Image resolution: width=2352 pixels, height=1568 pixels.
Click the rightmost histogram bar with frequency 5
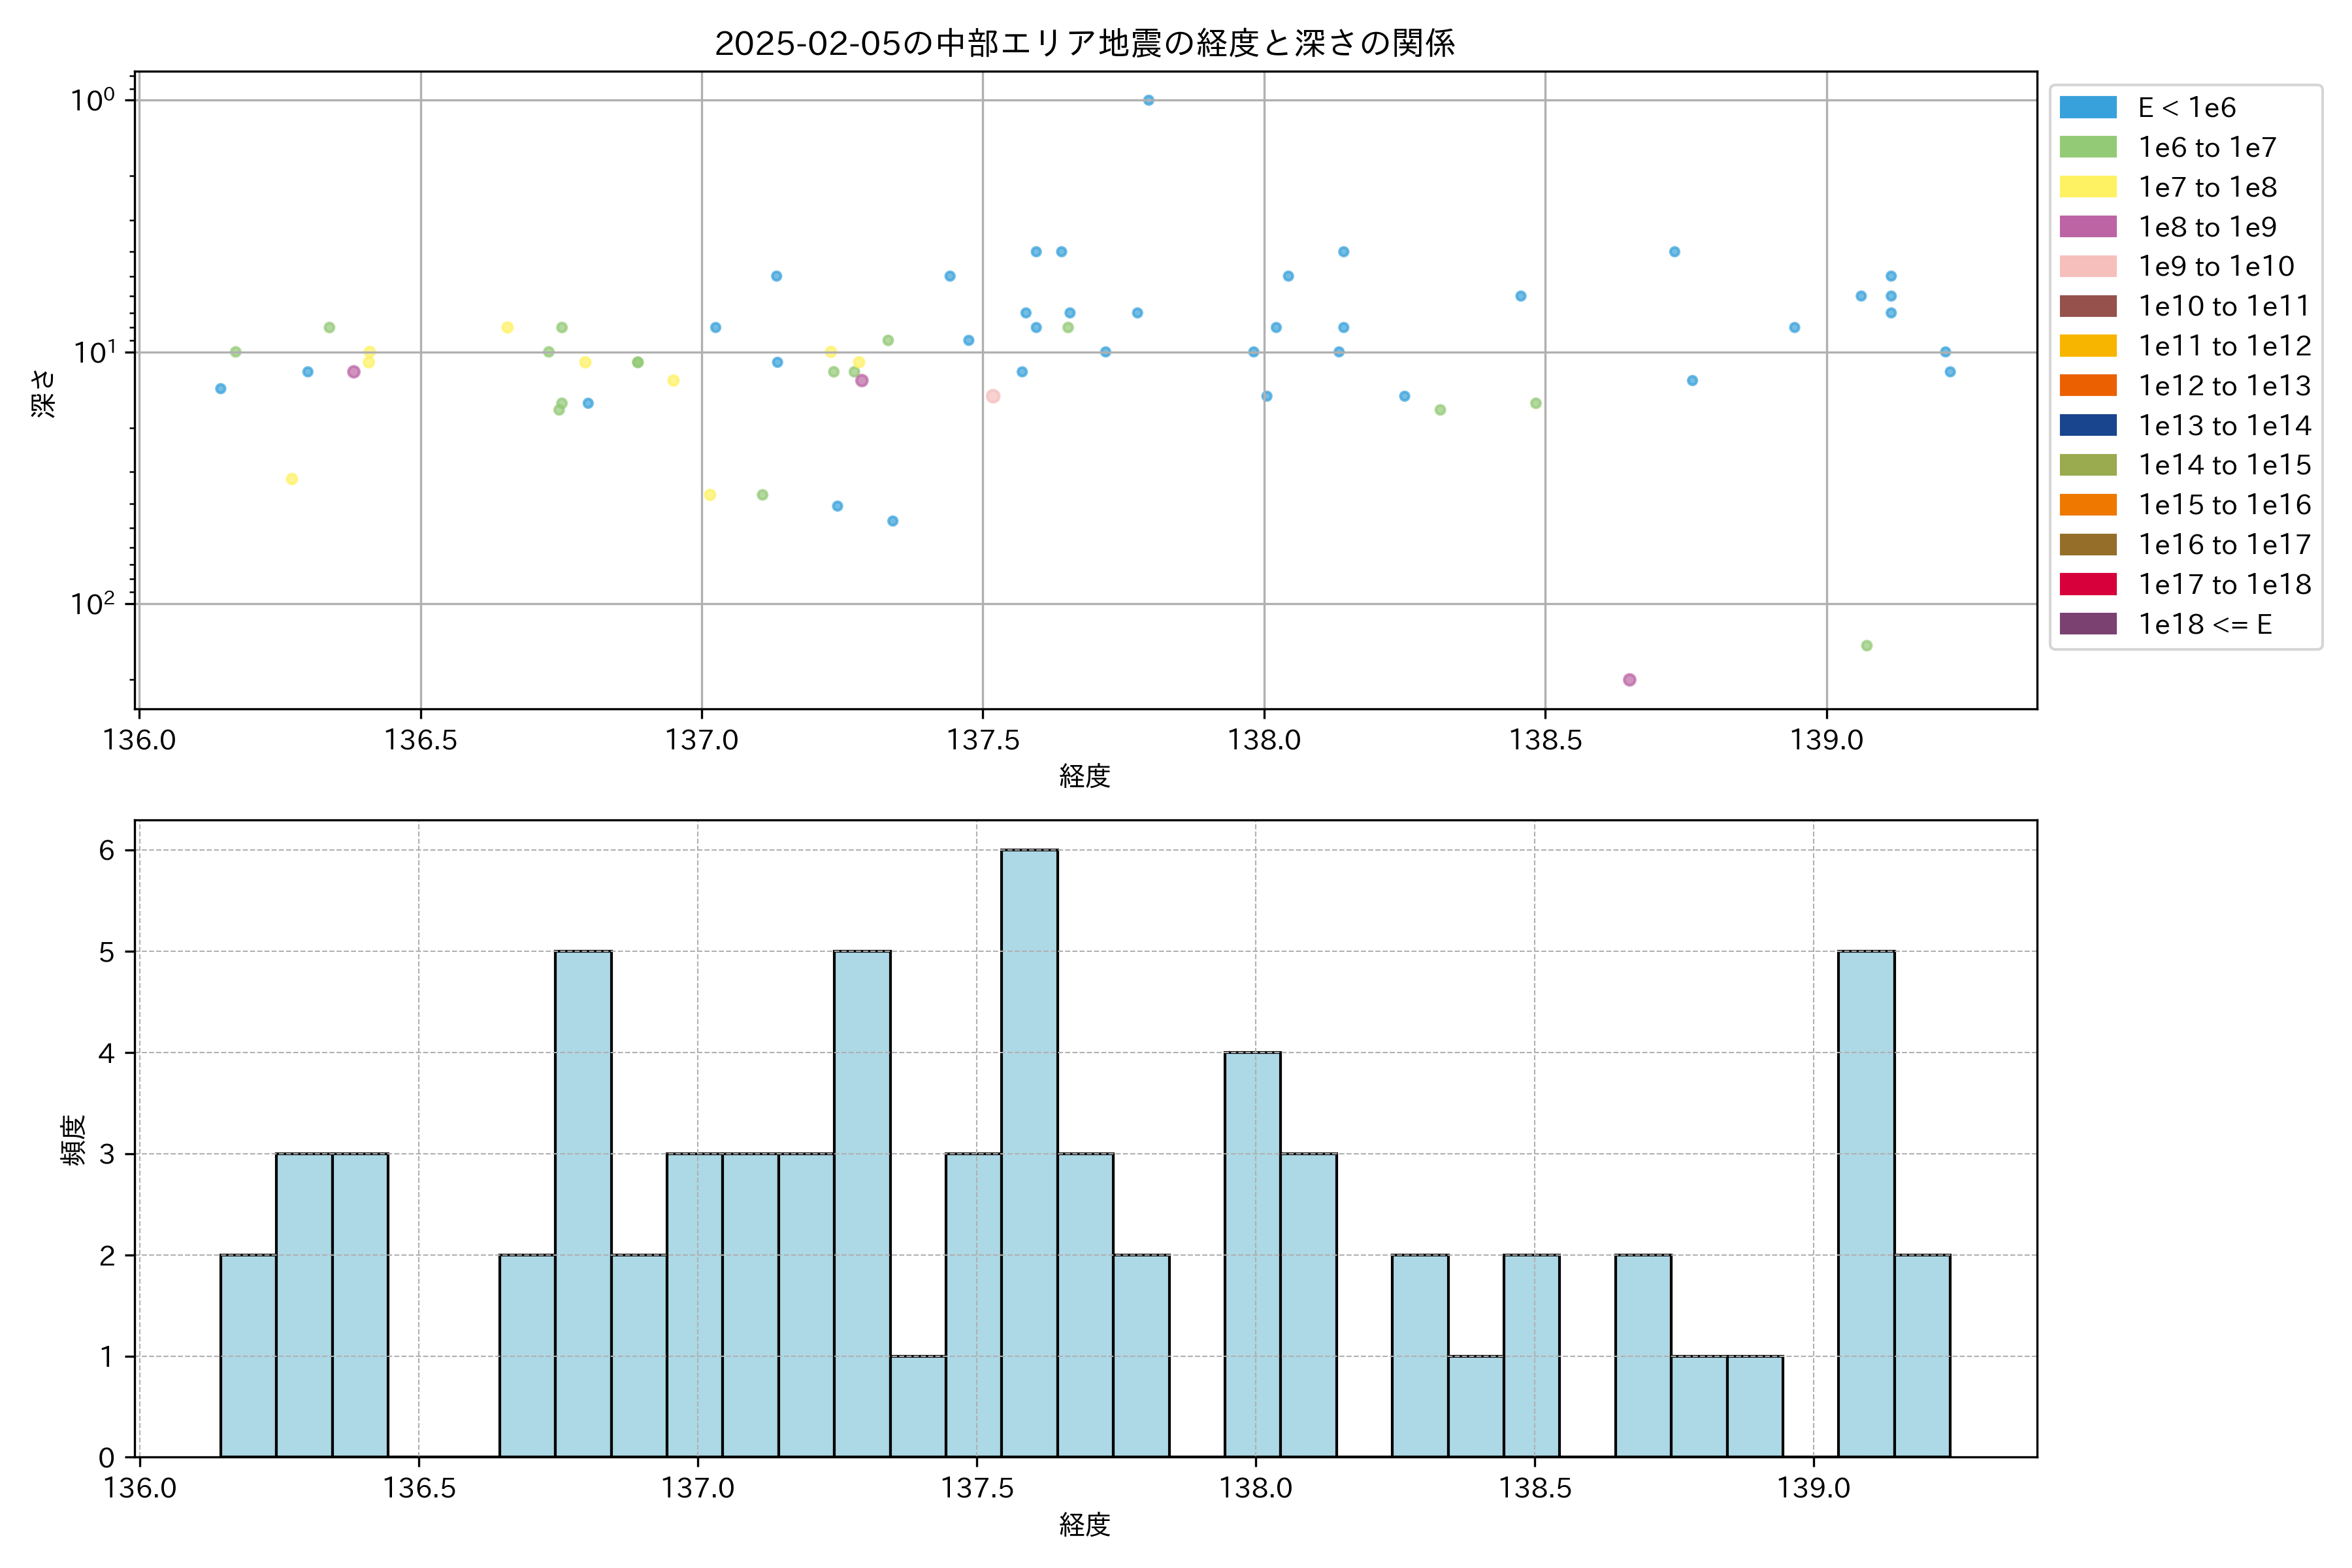coord(1866,1203)
